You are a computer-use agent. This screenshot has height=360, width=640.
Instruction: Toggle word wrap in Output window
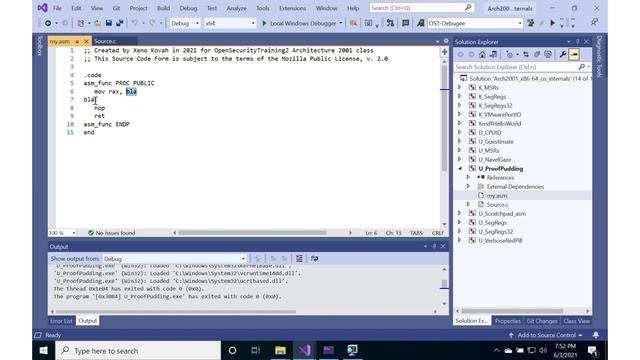click(314, 258)
